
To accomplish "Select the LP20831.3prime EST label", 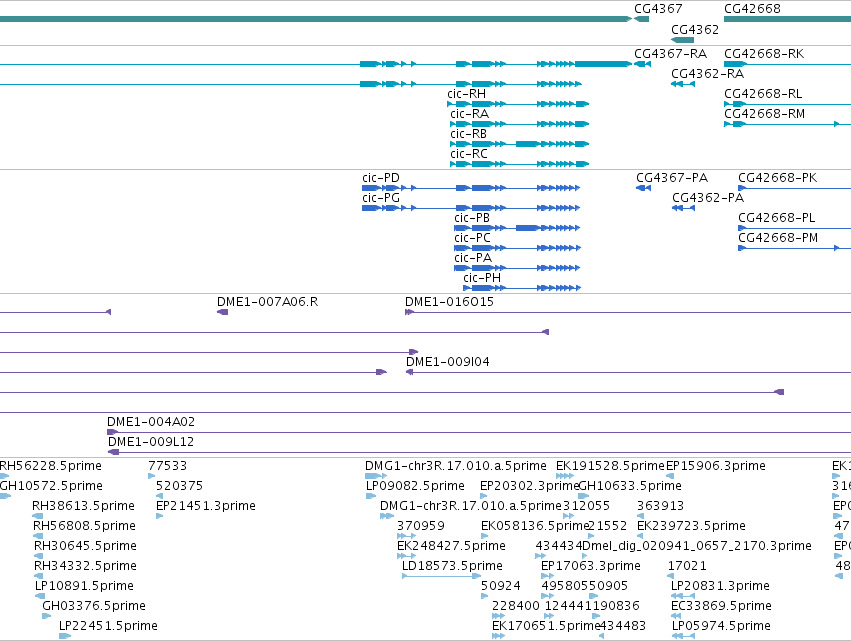I will [720, 586].
